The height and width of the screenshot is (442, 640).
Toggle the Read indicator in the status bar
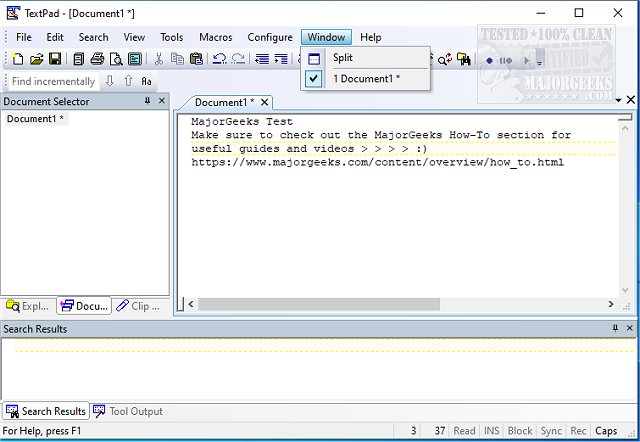464,431
